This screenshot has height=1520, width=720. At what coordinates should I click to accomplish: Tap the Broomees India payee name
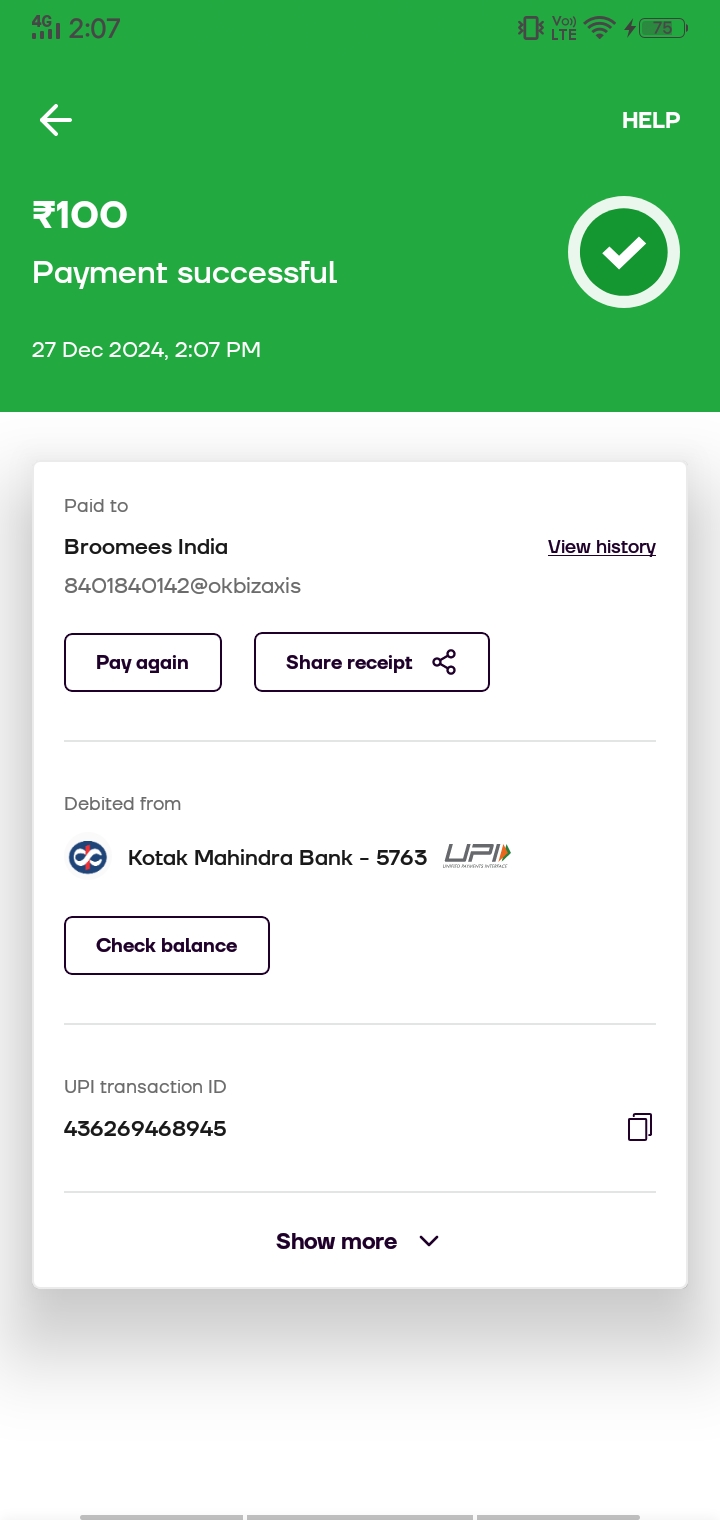pos(146,547)
